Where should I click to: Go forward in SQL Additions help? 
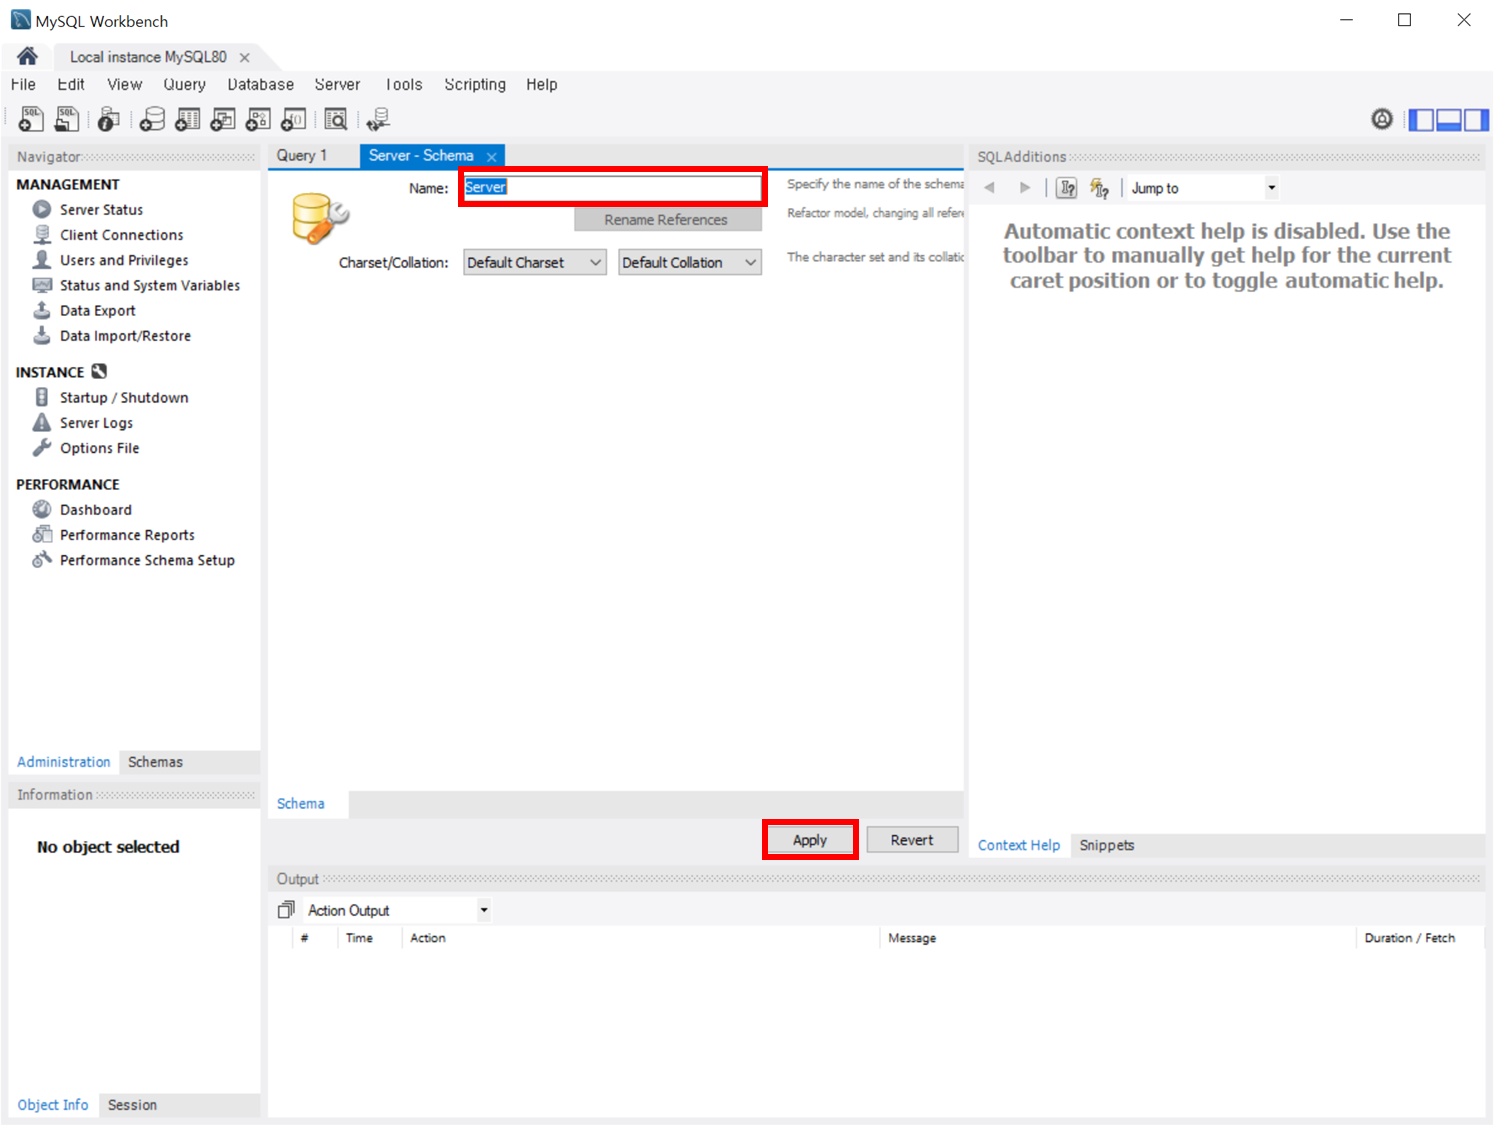click(1025, 187)
